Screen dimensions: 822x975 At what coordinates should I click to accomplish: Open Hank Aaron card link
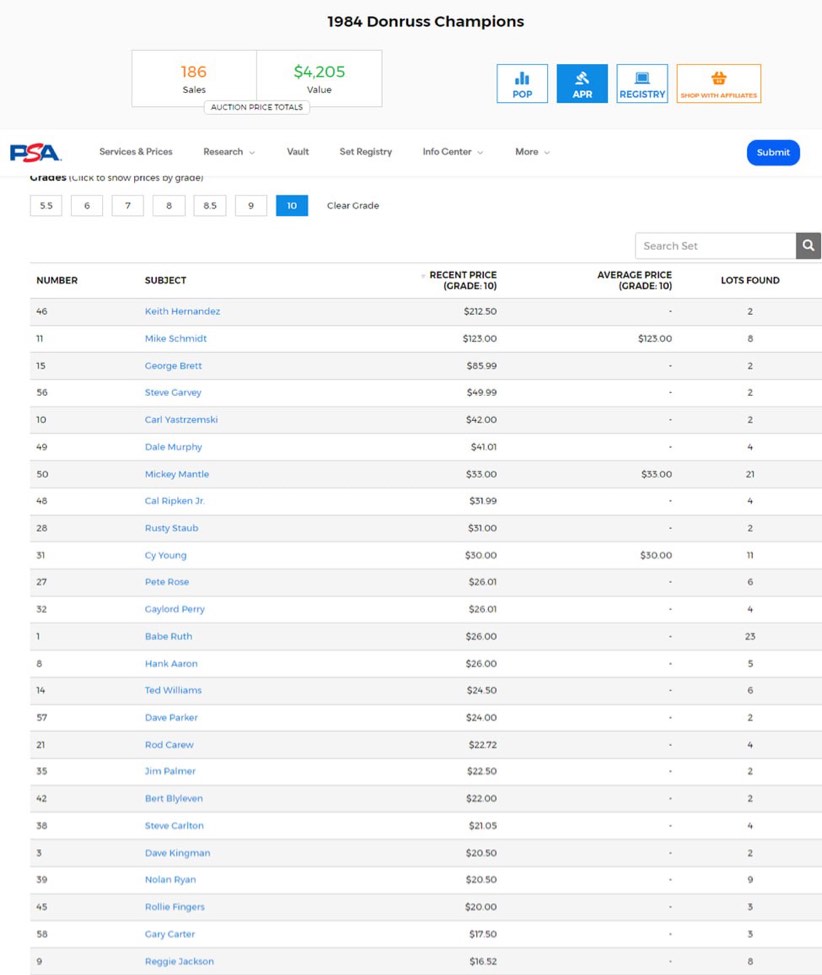click(x=171, y=664)
